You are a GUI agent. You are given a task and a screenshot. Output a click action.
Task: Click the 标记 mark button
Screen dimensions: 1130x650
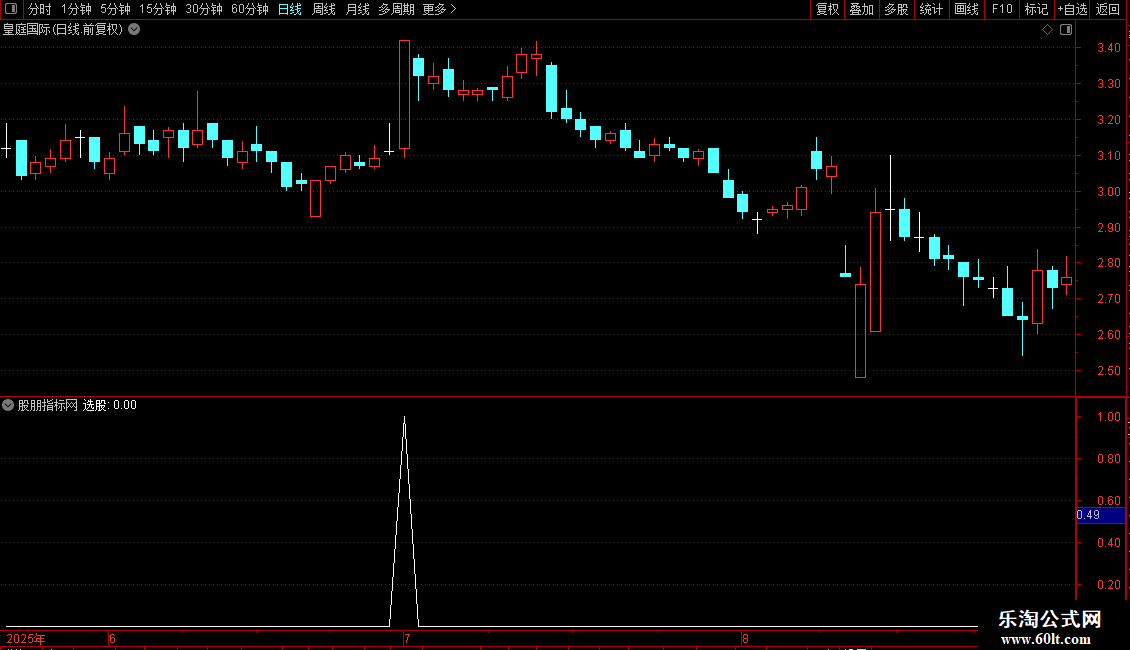[x=1036, y=9]
